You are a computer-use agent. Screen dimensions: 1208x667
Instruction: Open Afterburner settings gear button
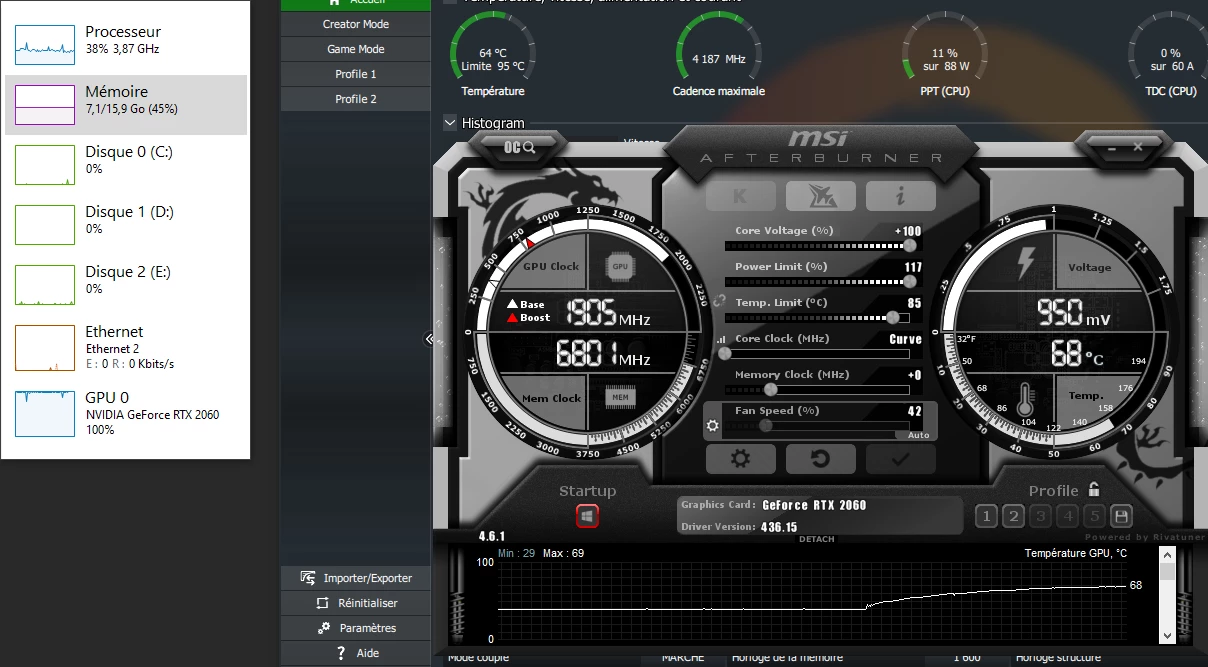point(740,459)
